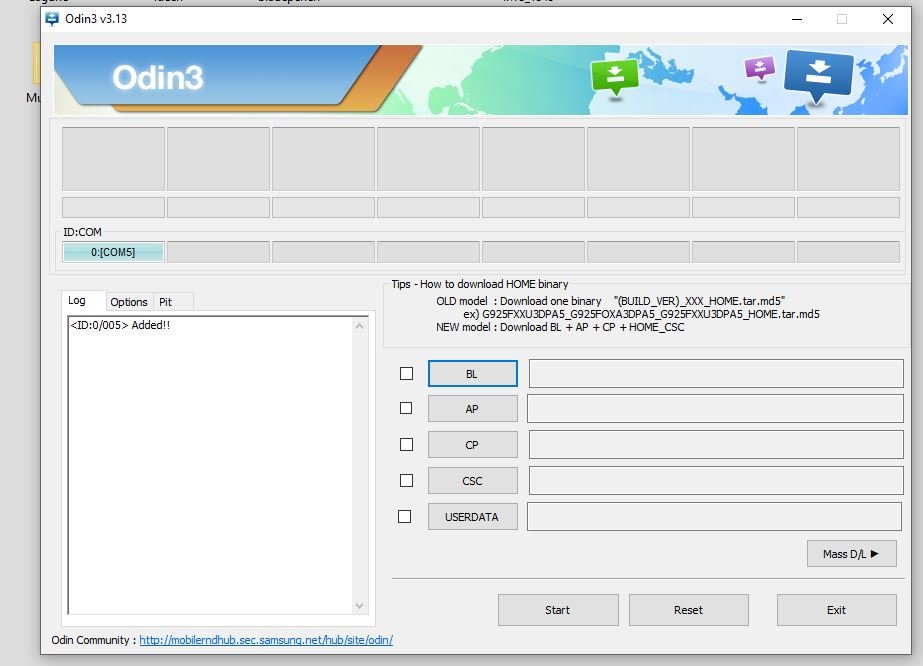Browse for a CP file

tap(473, 445)
